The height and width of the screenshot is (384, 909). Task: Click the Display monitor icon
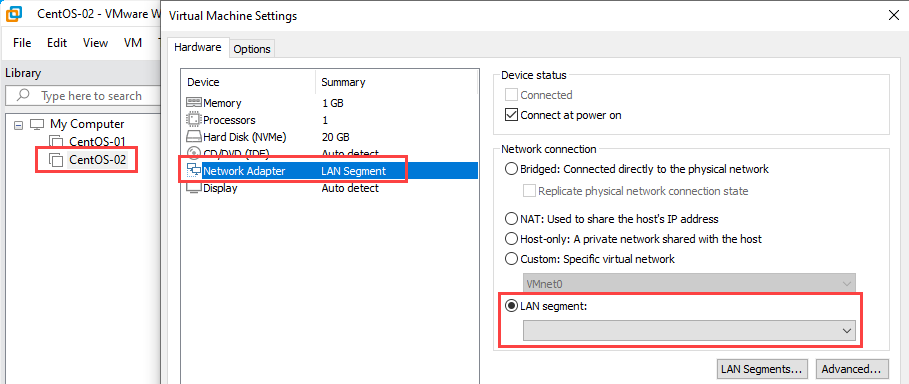point(194,188)
